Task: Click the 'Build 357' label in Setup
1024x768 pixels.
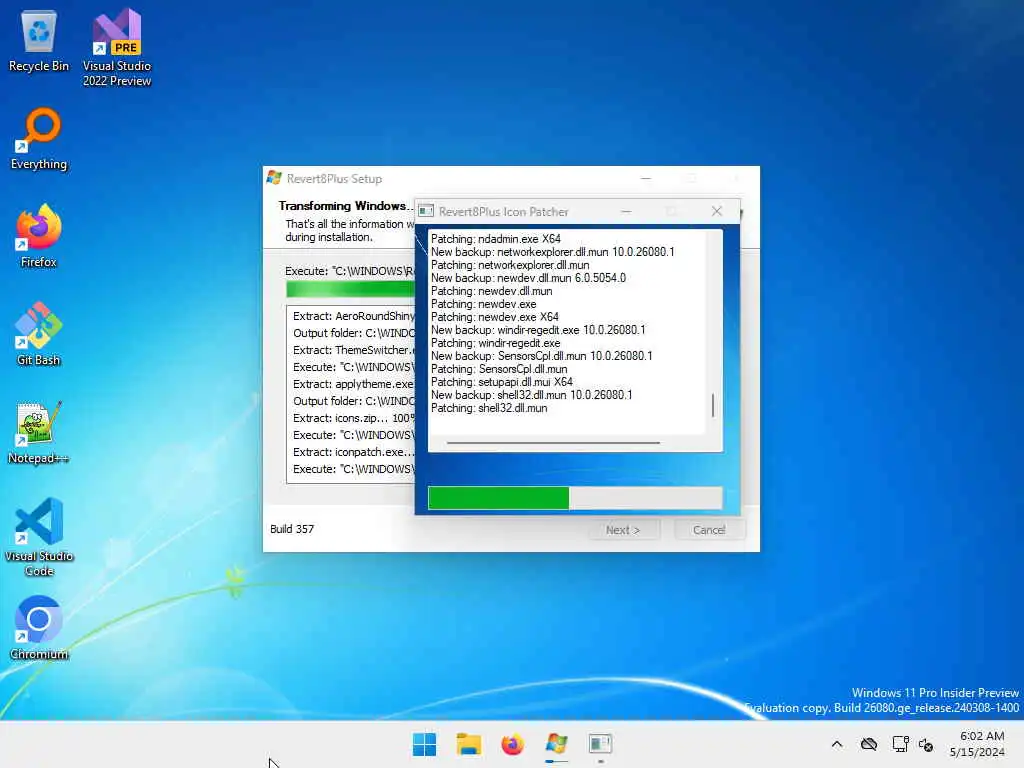Action: pyautogui.click(x=292, y=529)
